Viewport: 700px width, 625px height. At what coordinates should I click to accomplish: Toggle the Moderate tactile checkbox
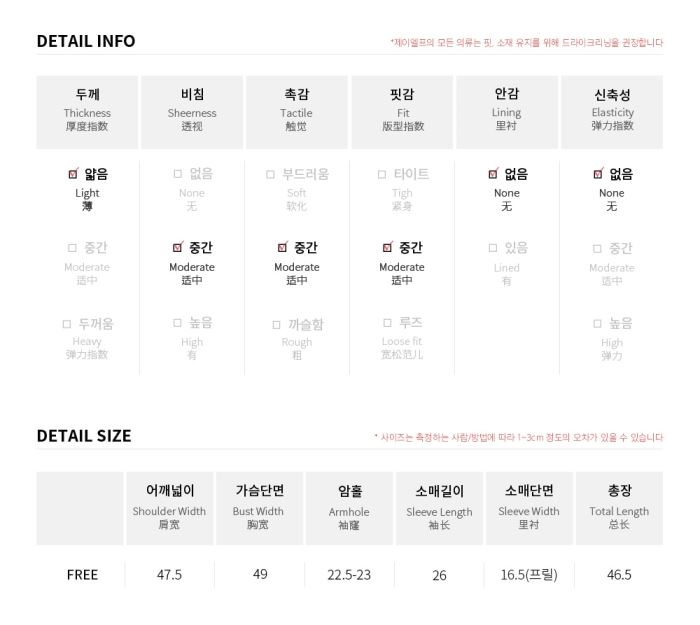click(283, 247)
